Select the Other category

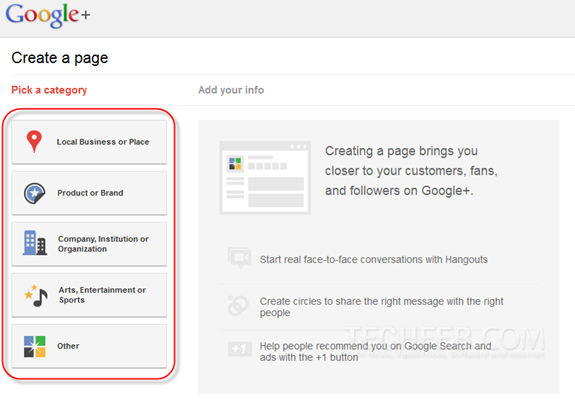[89, 346]
